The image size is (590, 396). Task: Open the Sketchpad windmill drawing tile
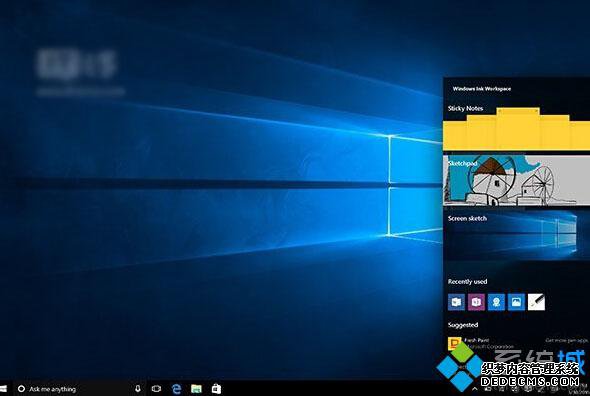[x=516, y=180]
